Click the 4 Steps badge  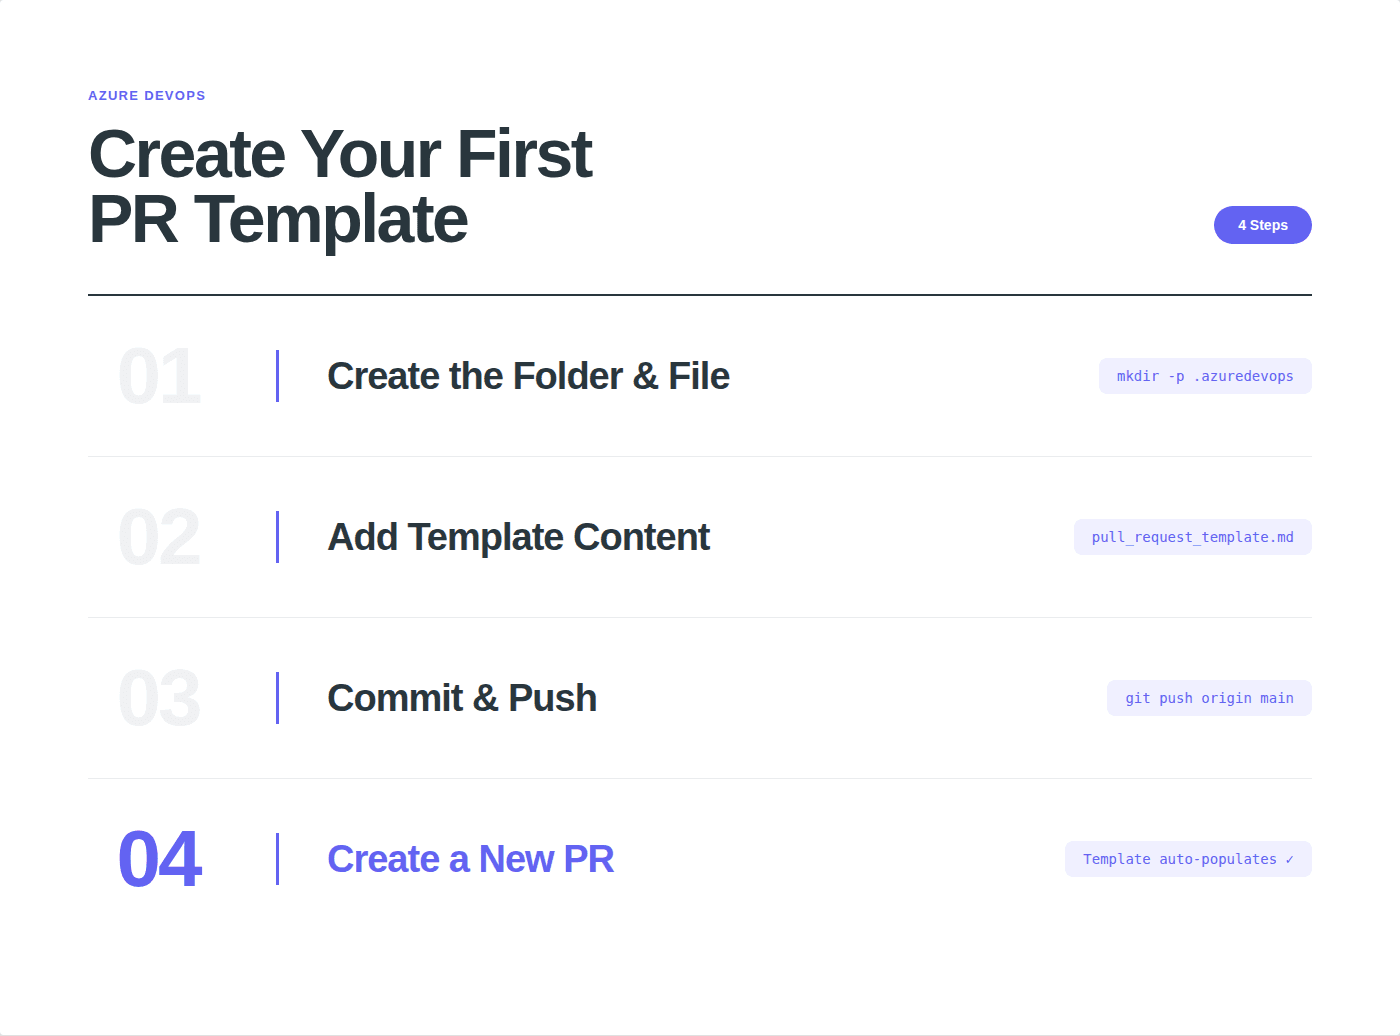pyautogui.click(x=1262, y=225)
